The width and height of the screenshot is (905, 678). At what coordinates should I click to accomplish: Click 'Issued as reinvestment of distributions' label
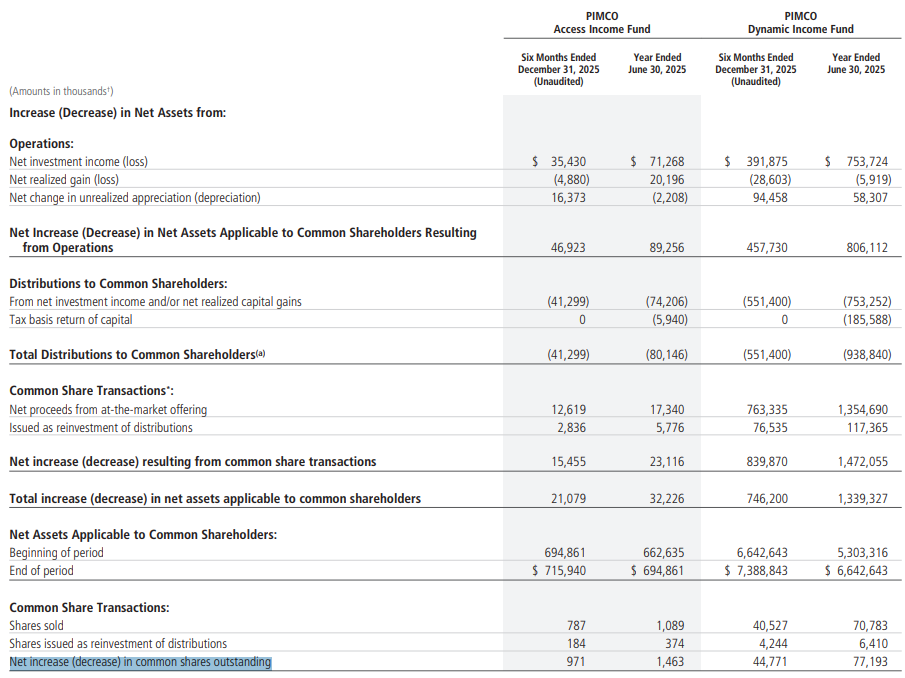pos(101,428)
